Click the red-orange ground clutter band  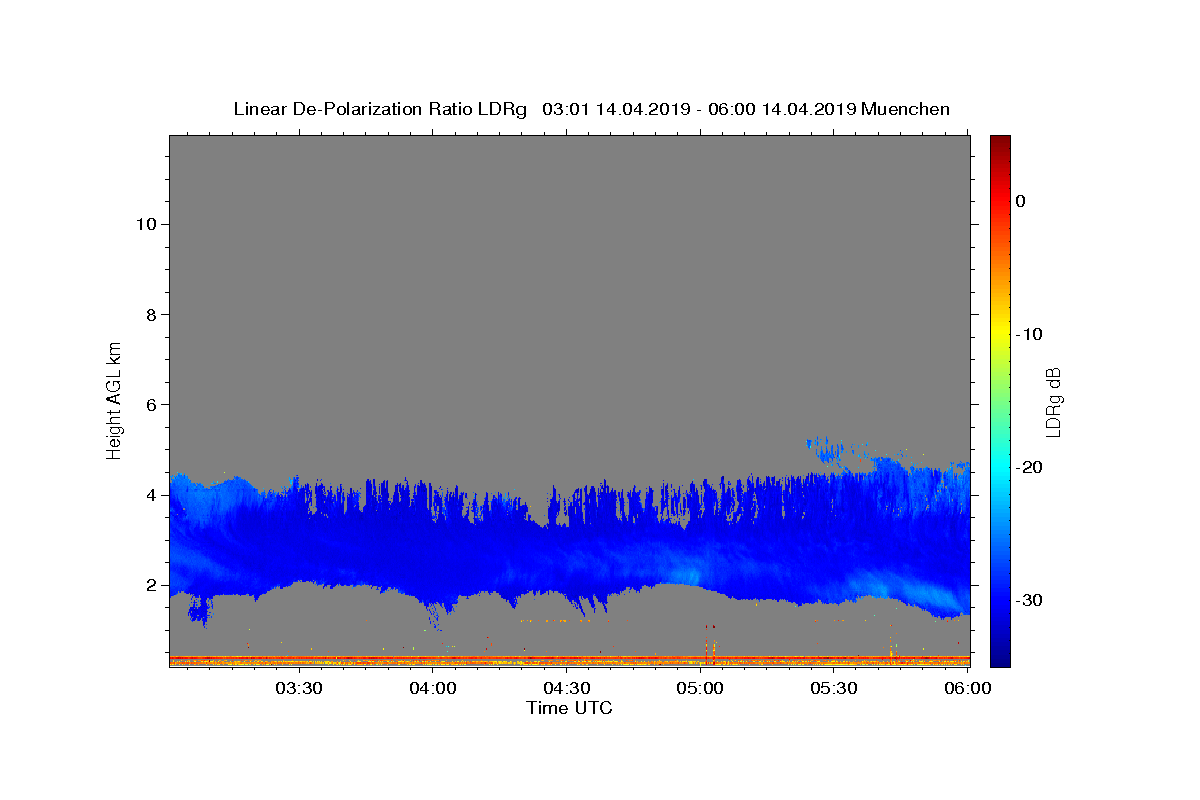pos(569,660)
